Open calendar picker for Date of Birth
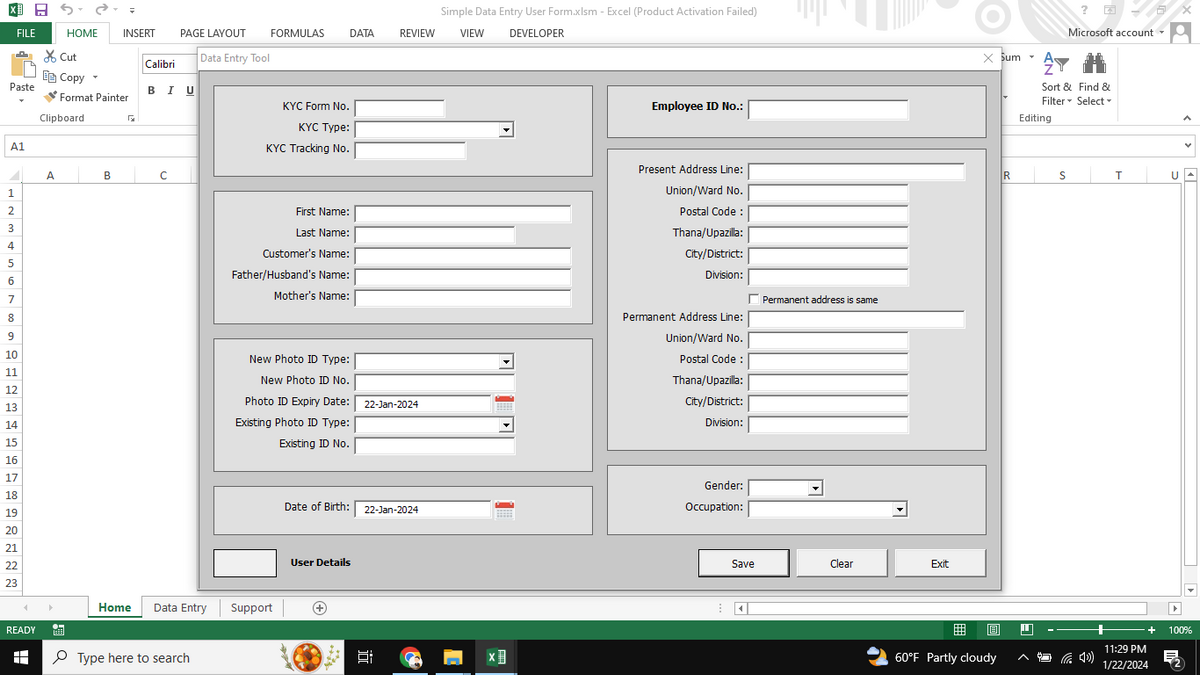This screenshot has height=675, width=1200. pos(504,509)
